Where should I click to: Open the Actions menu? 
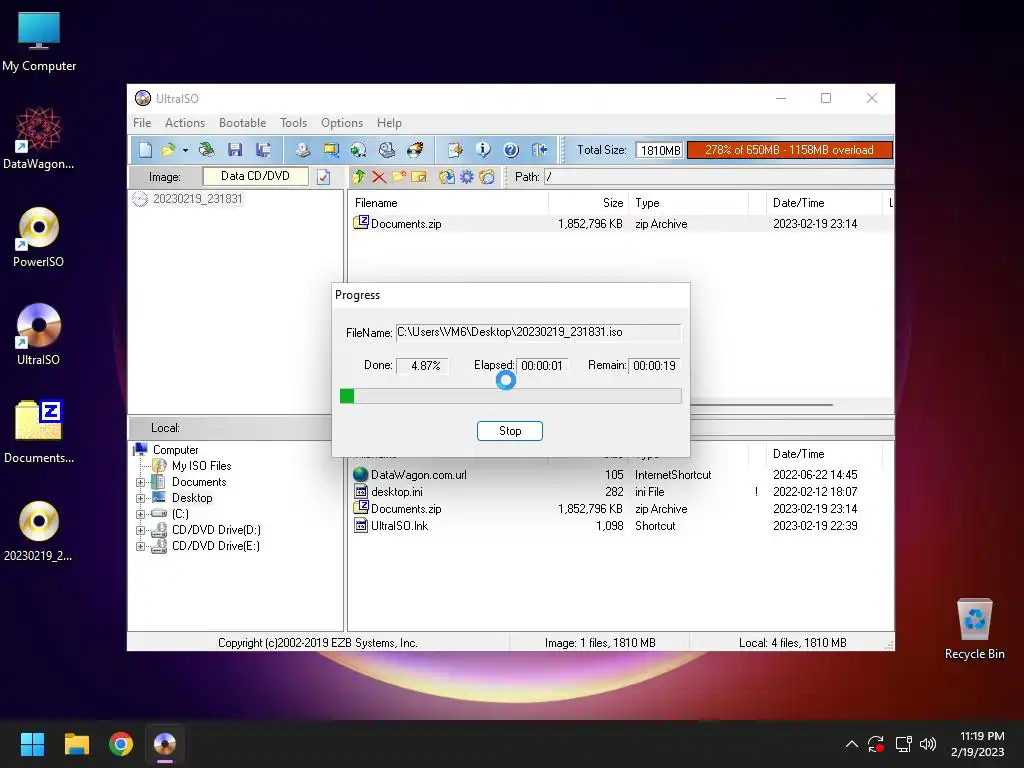click(185, 123)
